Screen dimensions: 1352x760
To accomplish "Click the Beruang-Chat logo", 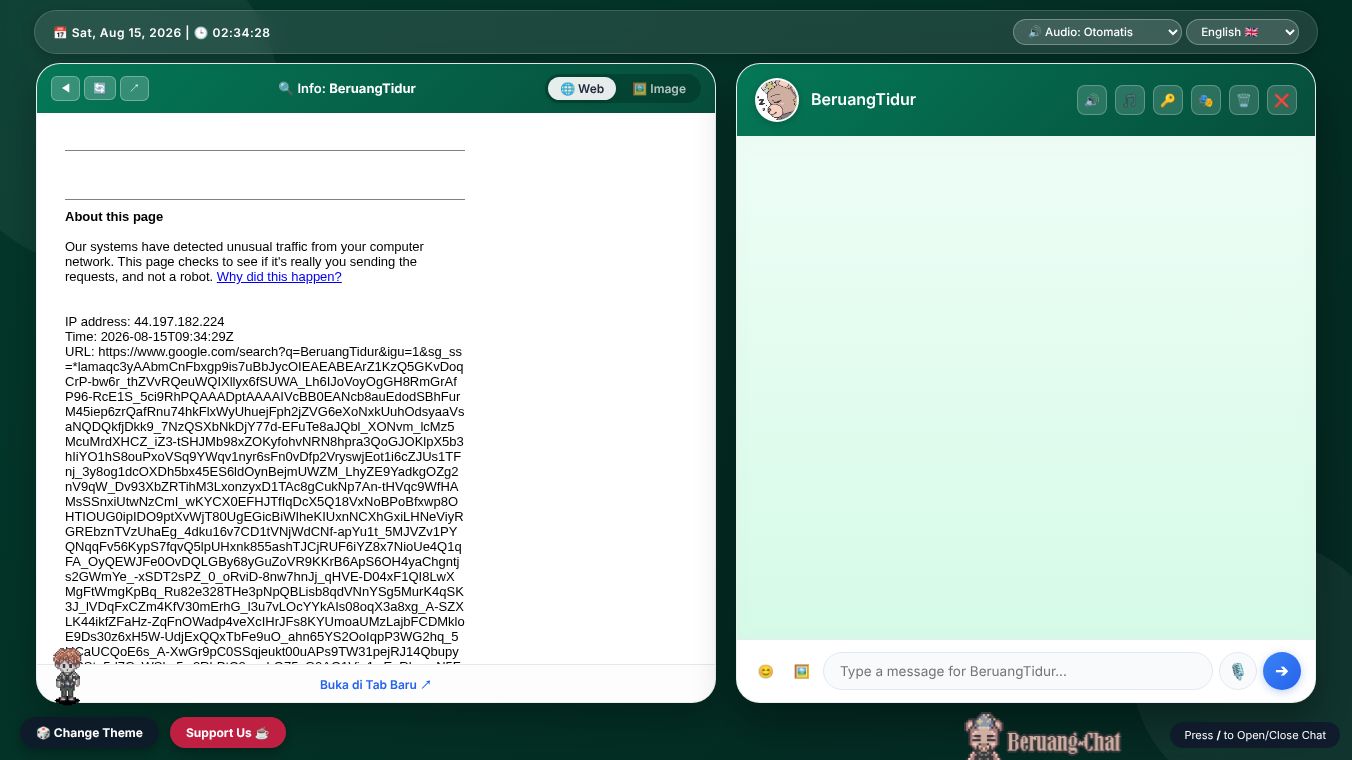I will click(1043, 737).
